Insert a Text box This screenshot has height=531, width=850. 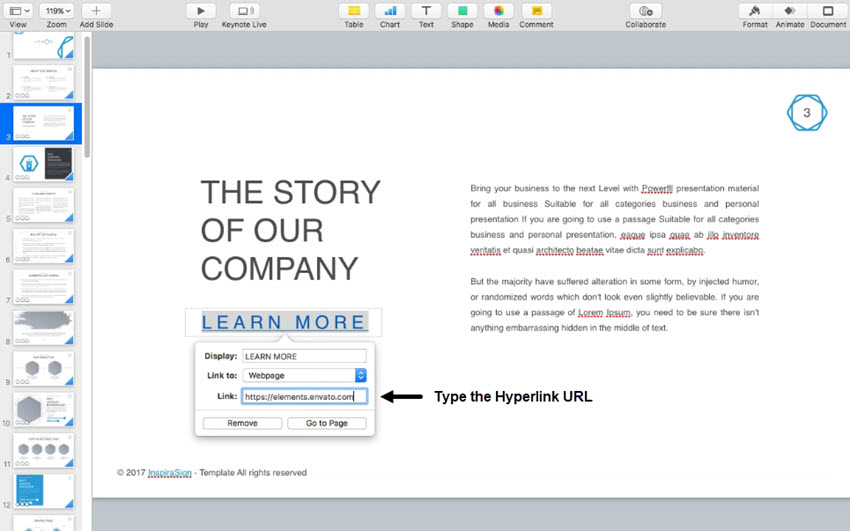[426, 10]
